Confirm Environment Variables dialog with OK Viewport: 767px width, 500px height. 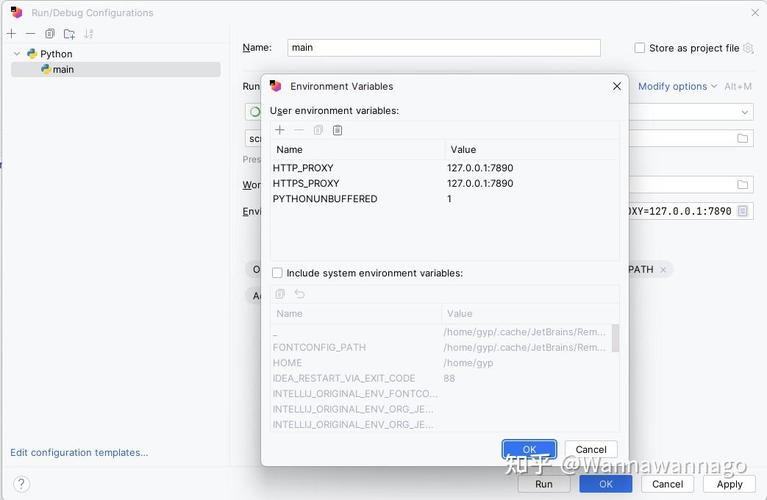529,449
